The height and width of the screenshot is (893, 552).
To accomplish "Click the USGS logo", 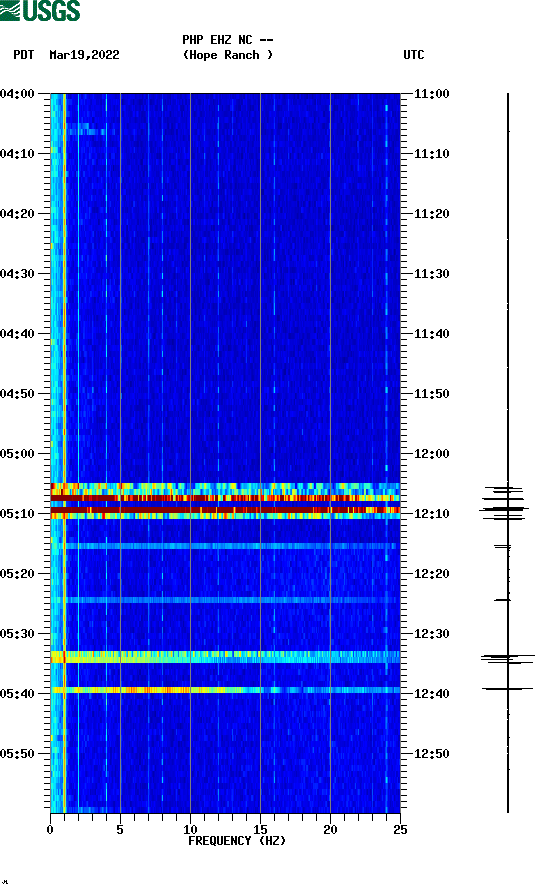I will (x=40, y=10).
